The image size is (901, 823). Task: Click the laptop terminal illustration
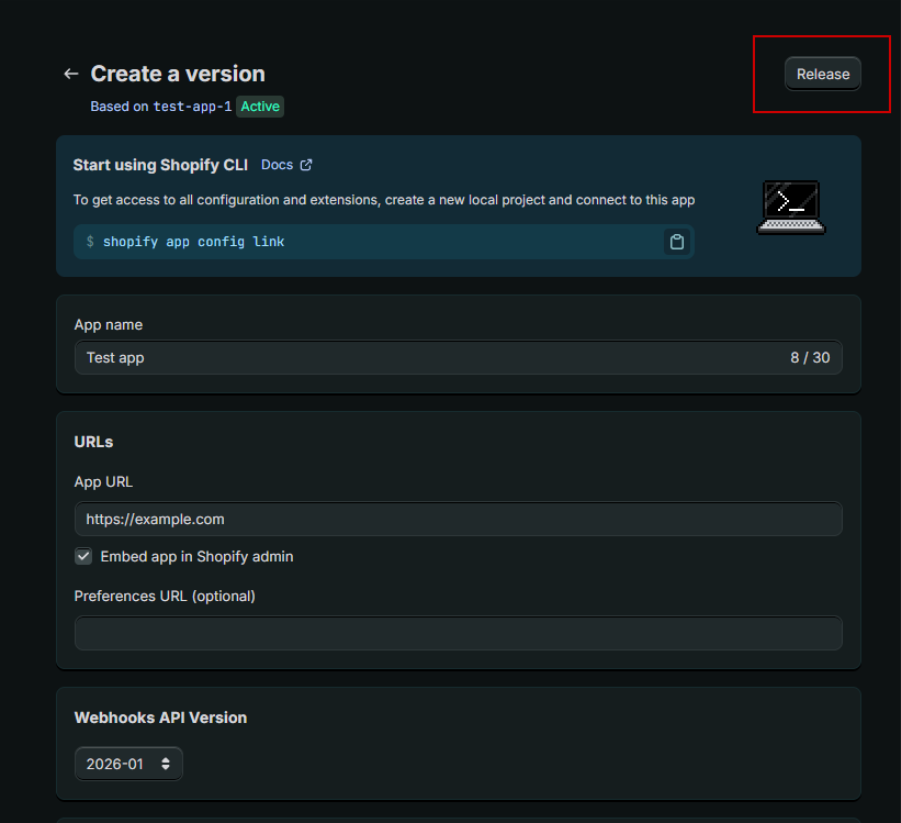pos(791,207)
